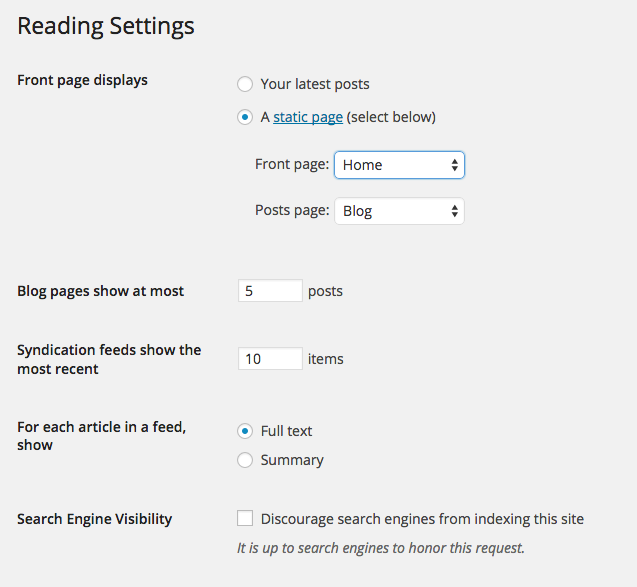Choose the Summary feed option
This screenshot has width=637, height=587.
point(245,460)
